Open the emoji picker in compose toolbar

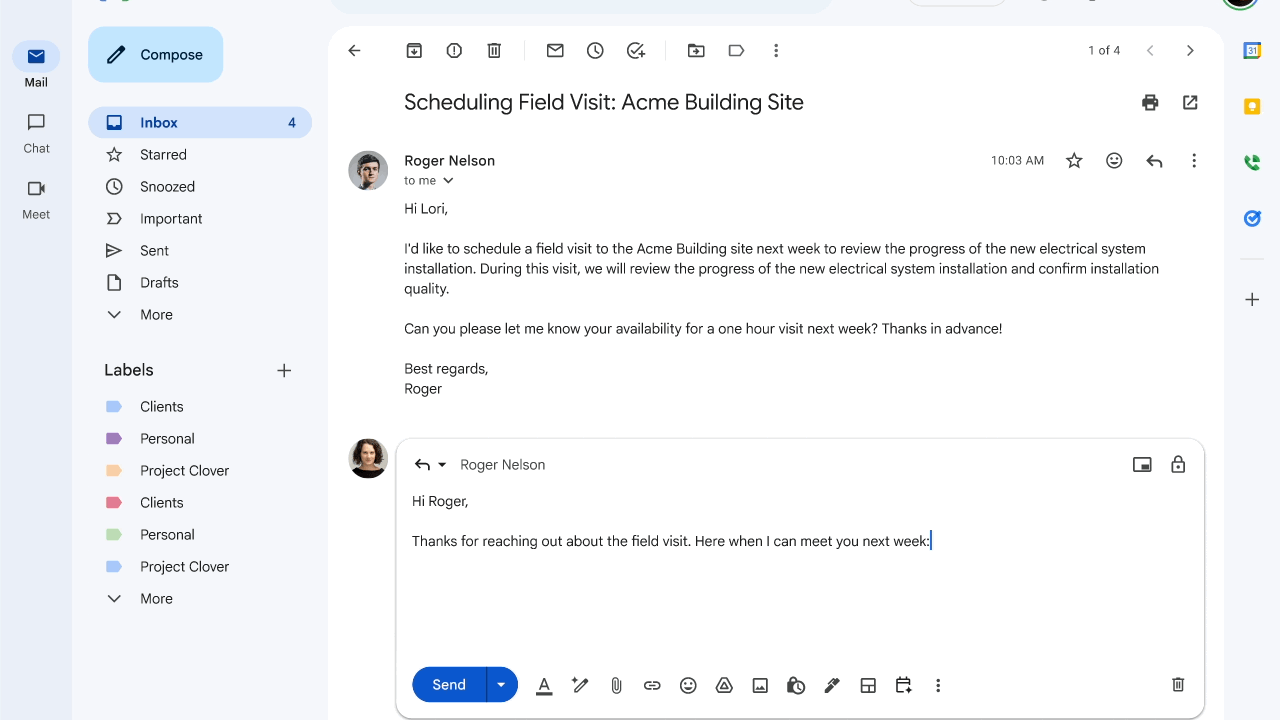point(688,685)
